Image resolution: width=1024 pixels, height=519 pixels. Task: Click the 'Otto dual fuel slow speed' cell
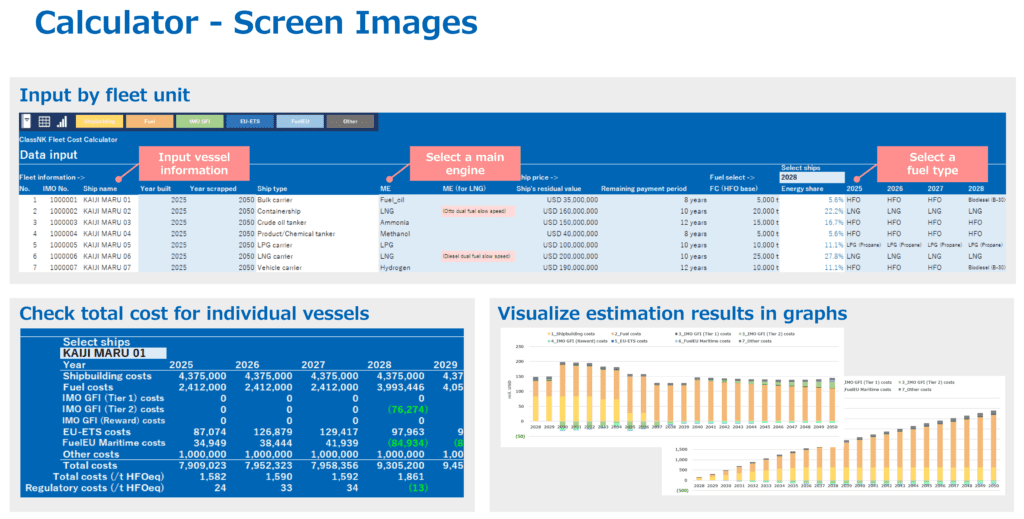(476, 211)
